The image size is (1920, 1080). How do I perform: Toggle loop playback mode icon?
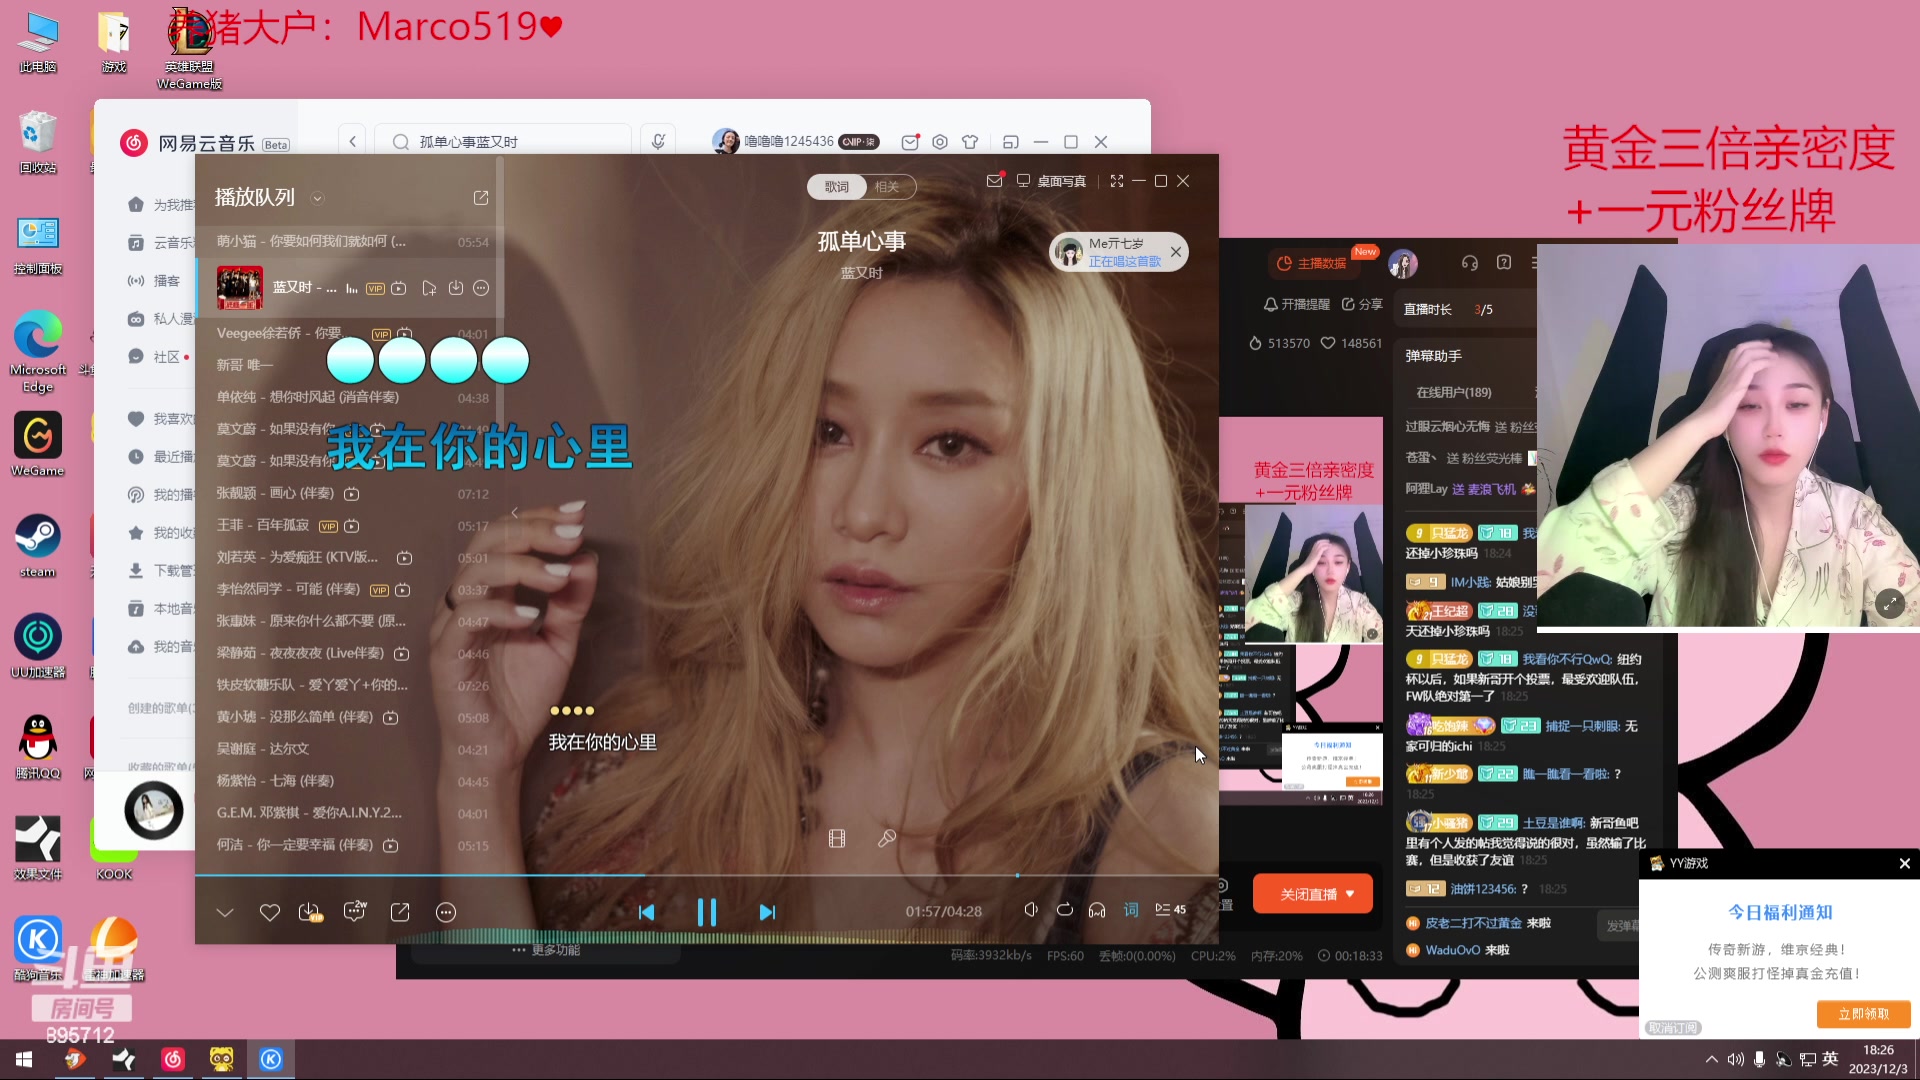click(1064, 910)
